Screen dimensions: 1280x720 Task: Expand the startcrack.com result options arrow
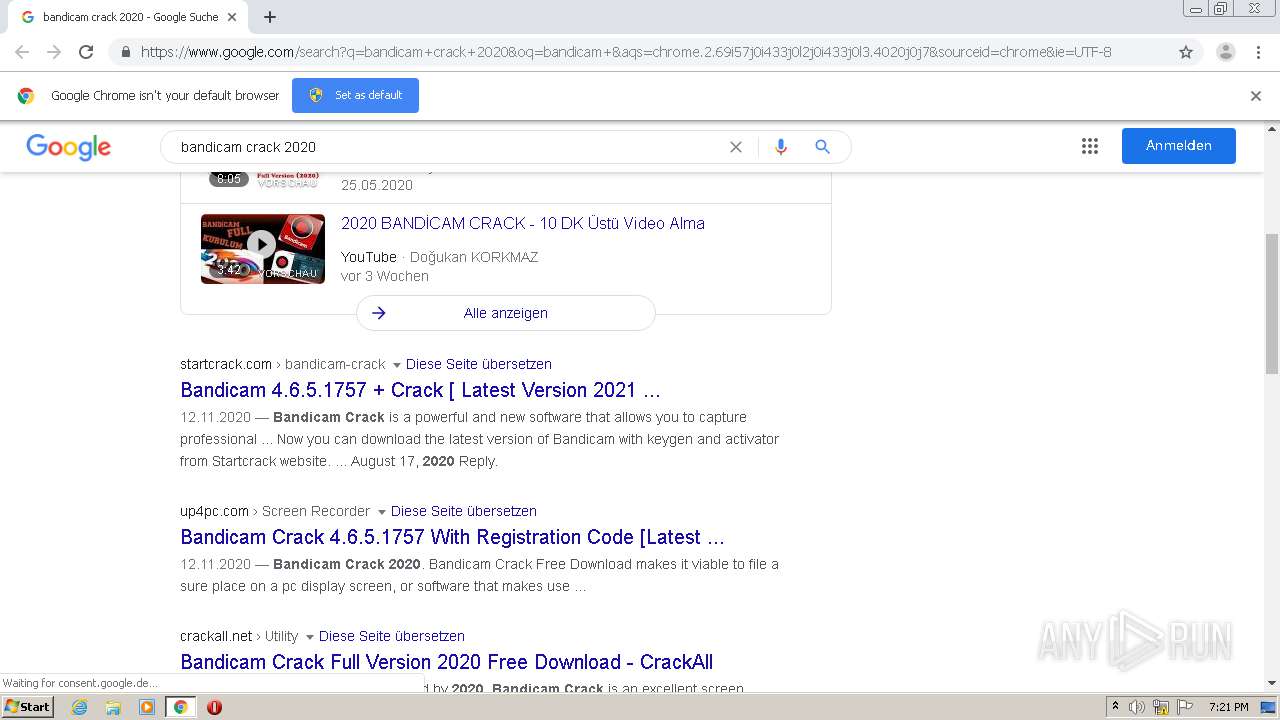tap(397, 365)
